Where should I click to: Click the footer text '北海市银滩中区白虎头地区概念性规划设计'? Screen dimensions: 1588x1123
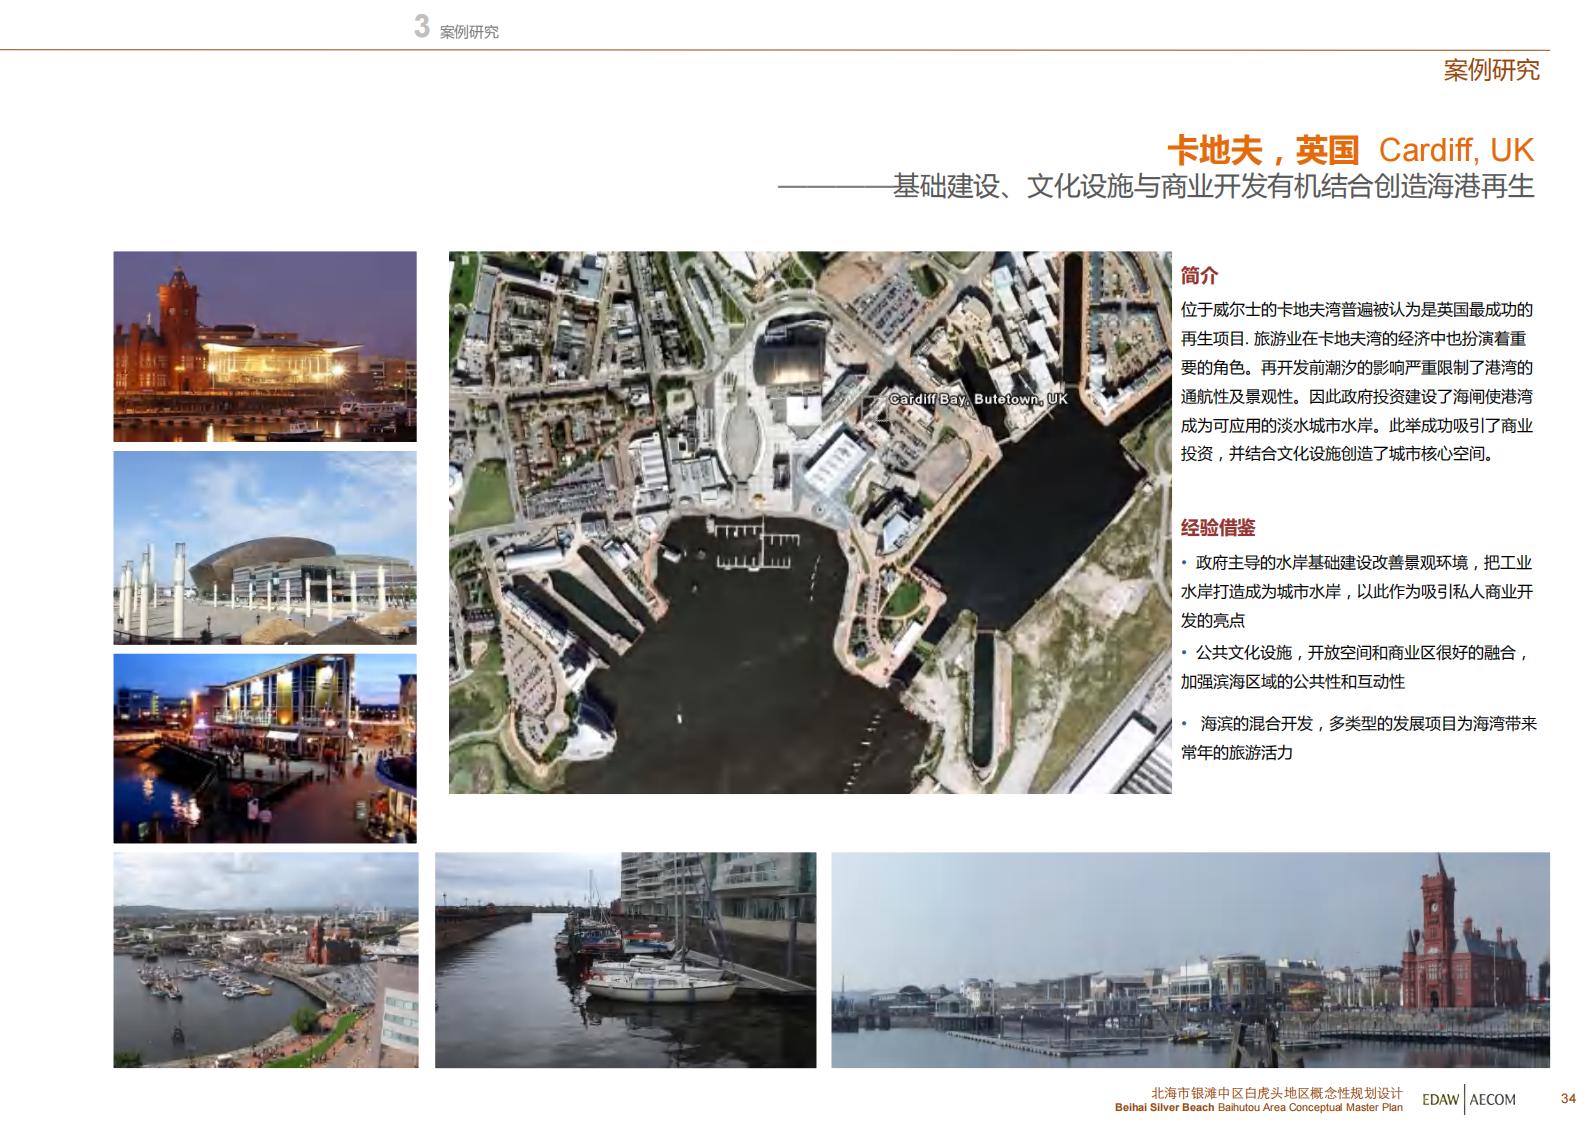1277,1094
